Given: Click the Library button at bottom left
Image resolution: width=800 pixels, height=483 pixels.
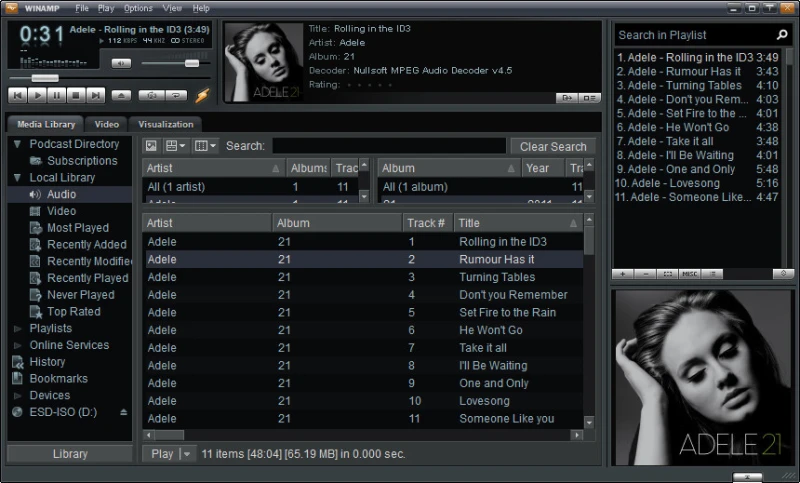Looking at the screenshot, I should pyautogui.click(x=70, y=454).
